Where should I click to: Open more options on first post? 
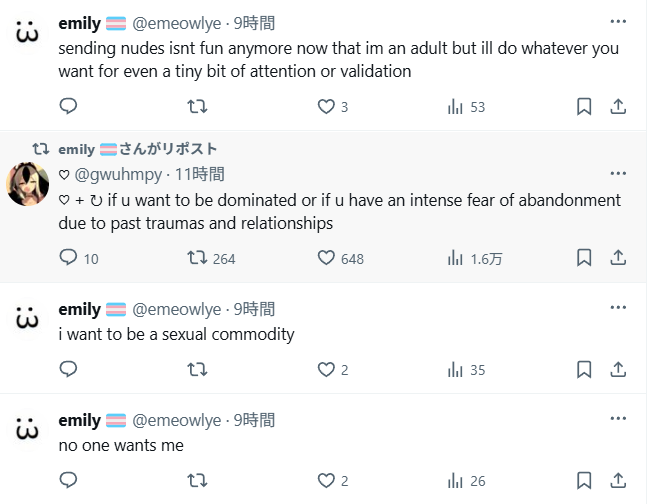pyautogui.click(x=618, y=22)
